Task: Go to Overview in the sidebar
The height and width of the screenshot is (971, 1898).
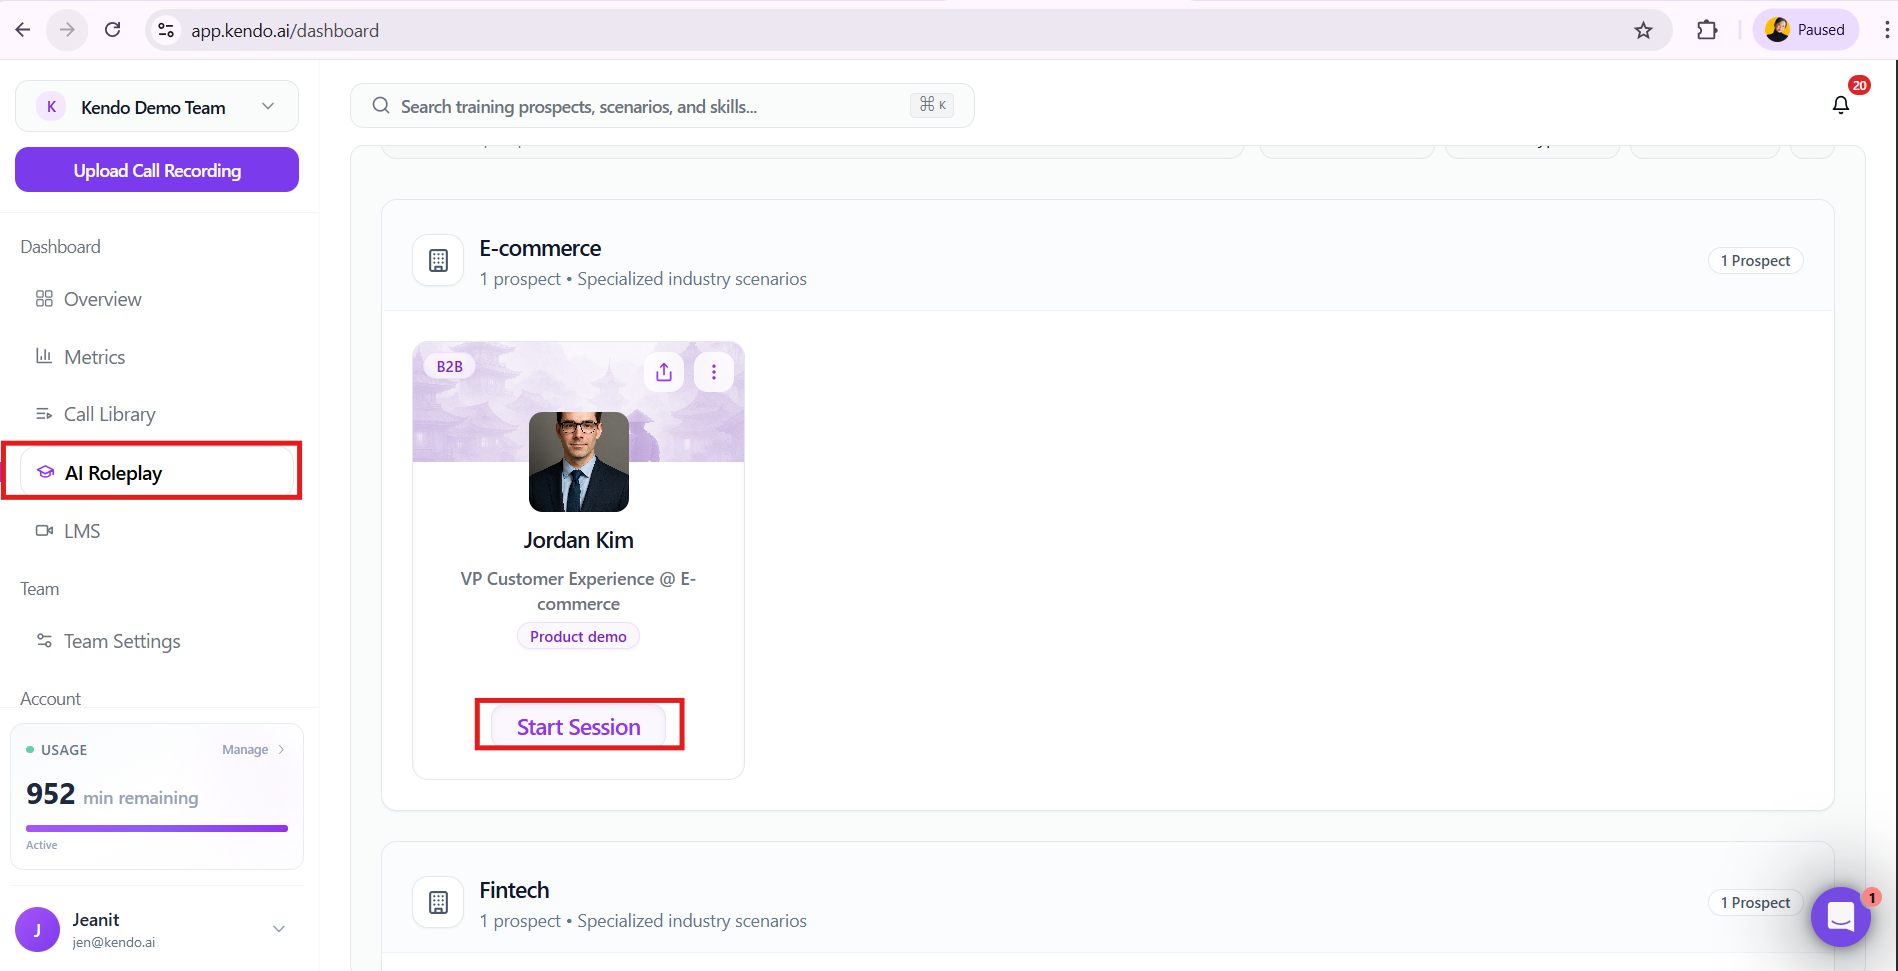Action: (102, 299)
